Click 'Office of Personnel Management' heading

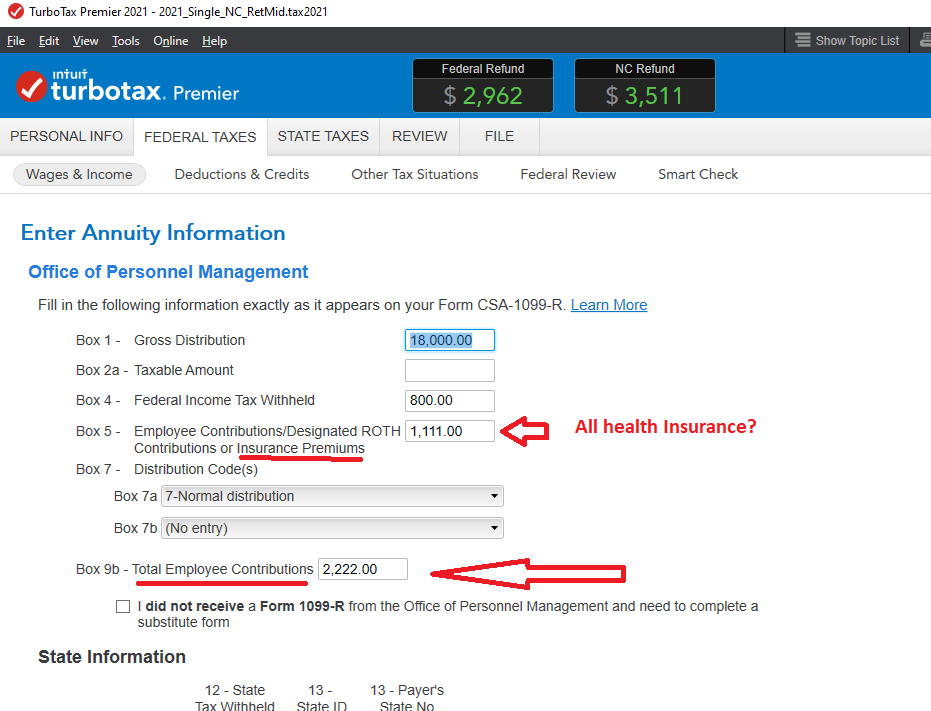168,271
